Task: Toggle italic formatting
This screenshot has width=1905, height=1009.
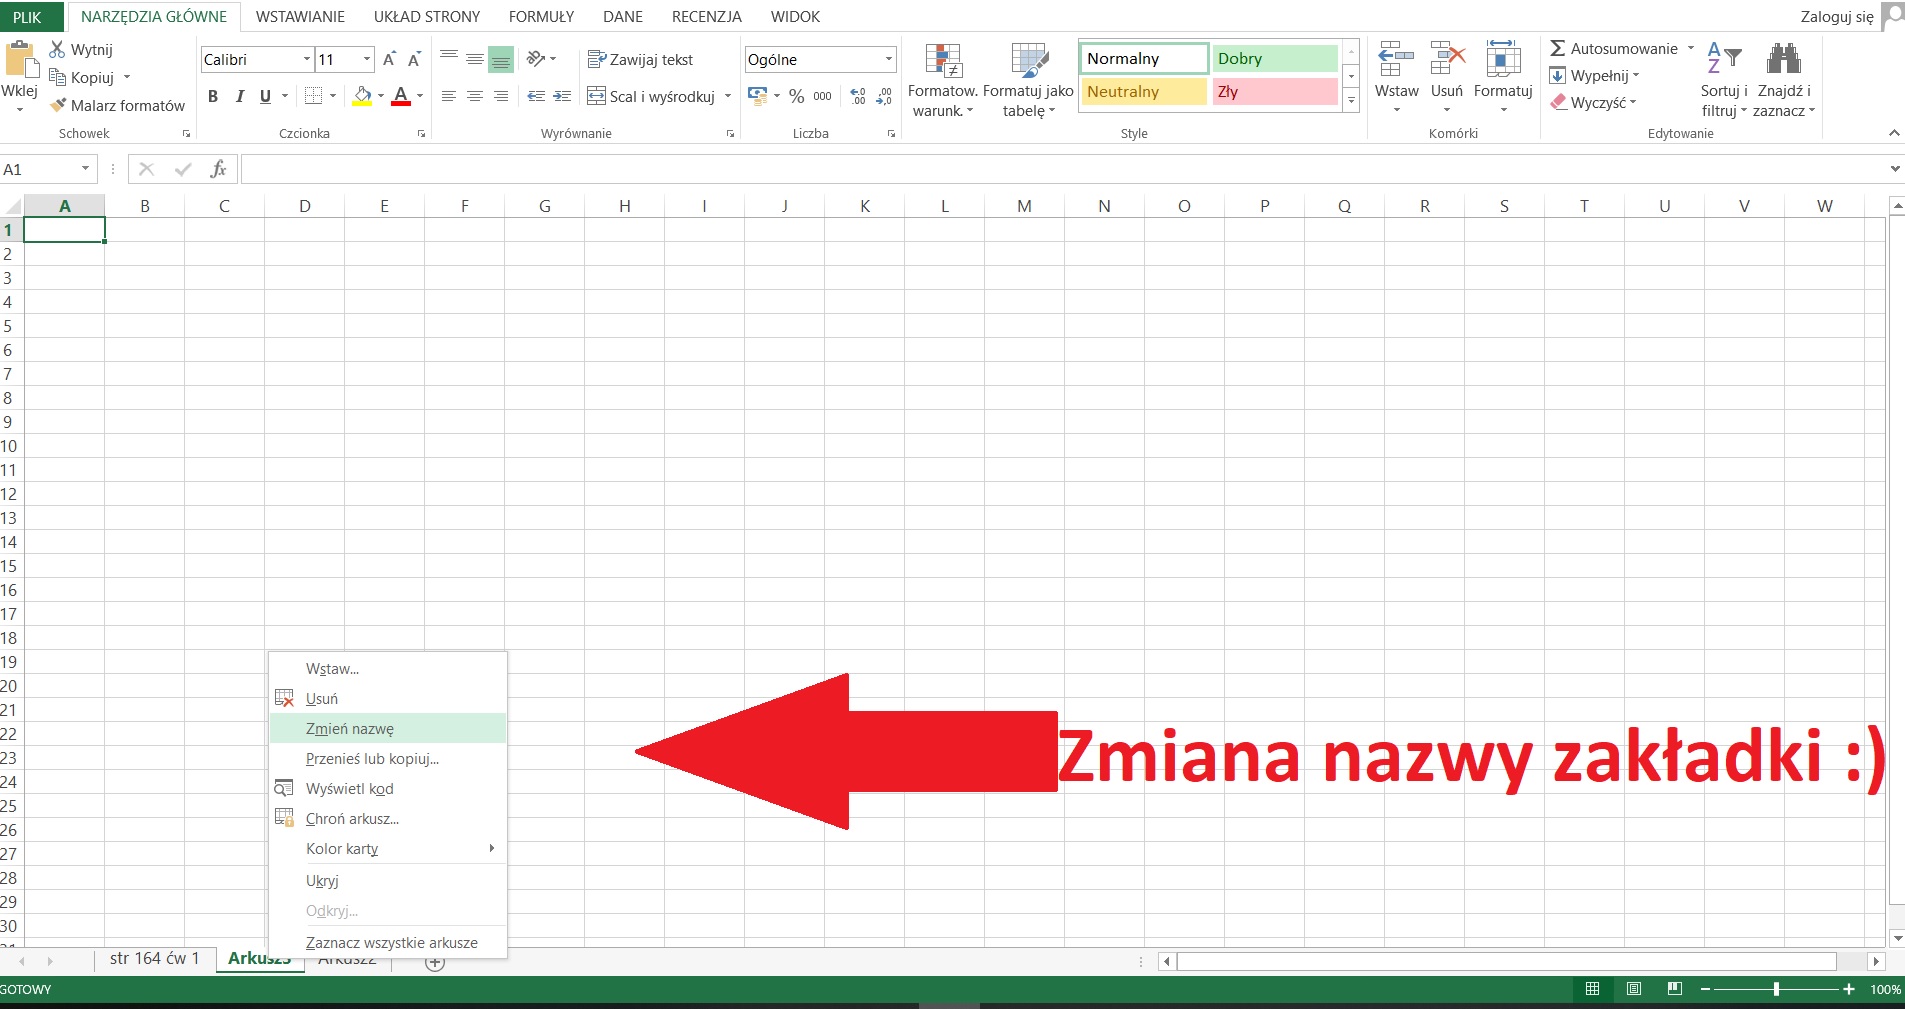Action: tap(239, 96)
